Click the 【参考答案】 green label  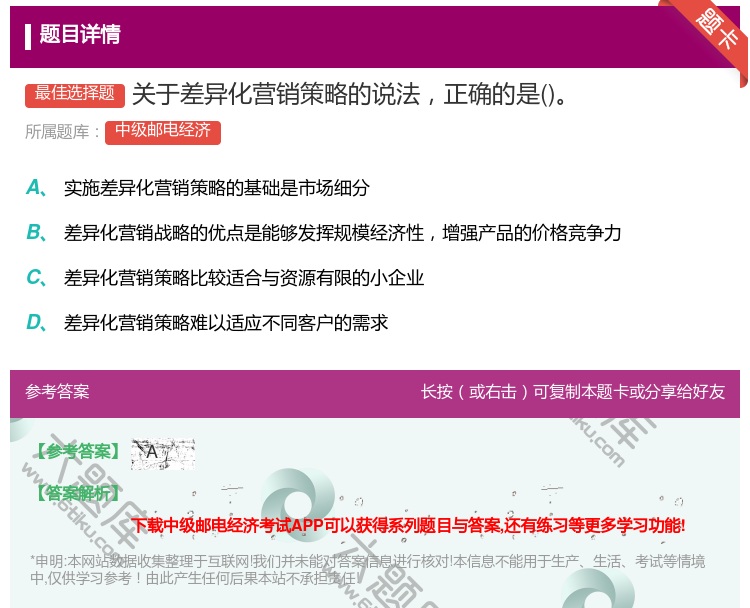click(78, 451)
